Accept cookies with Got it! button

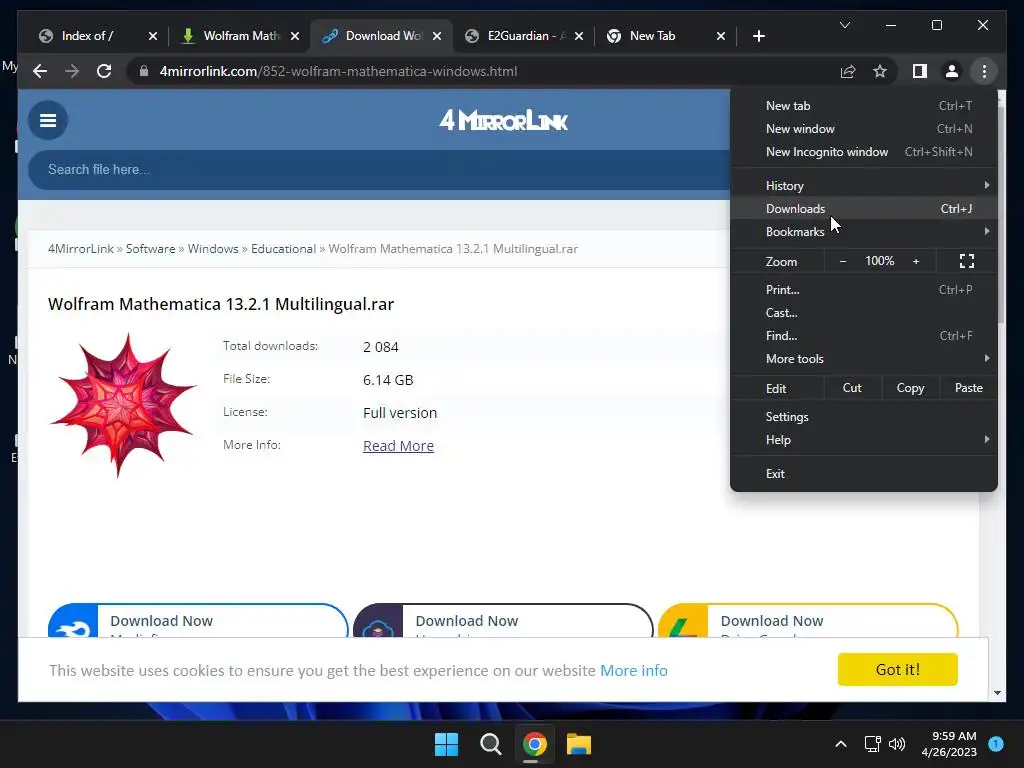pyautogui.click(x=897, y=669)
